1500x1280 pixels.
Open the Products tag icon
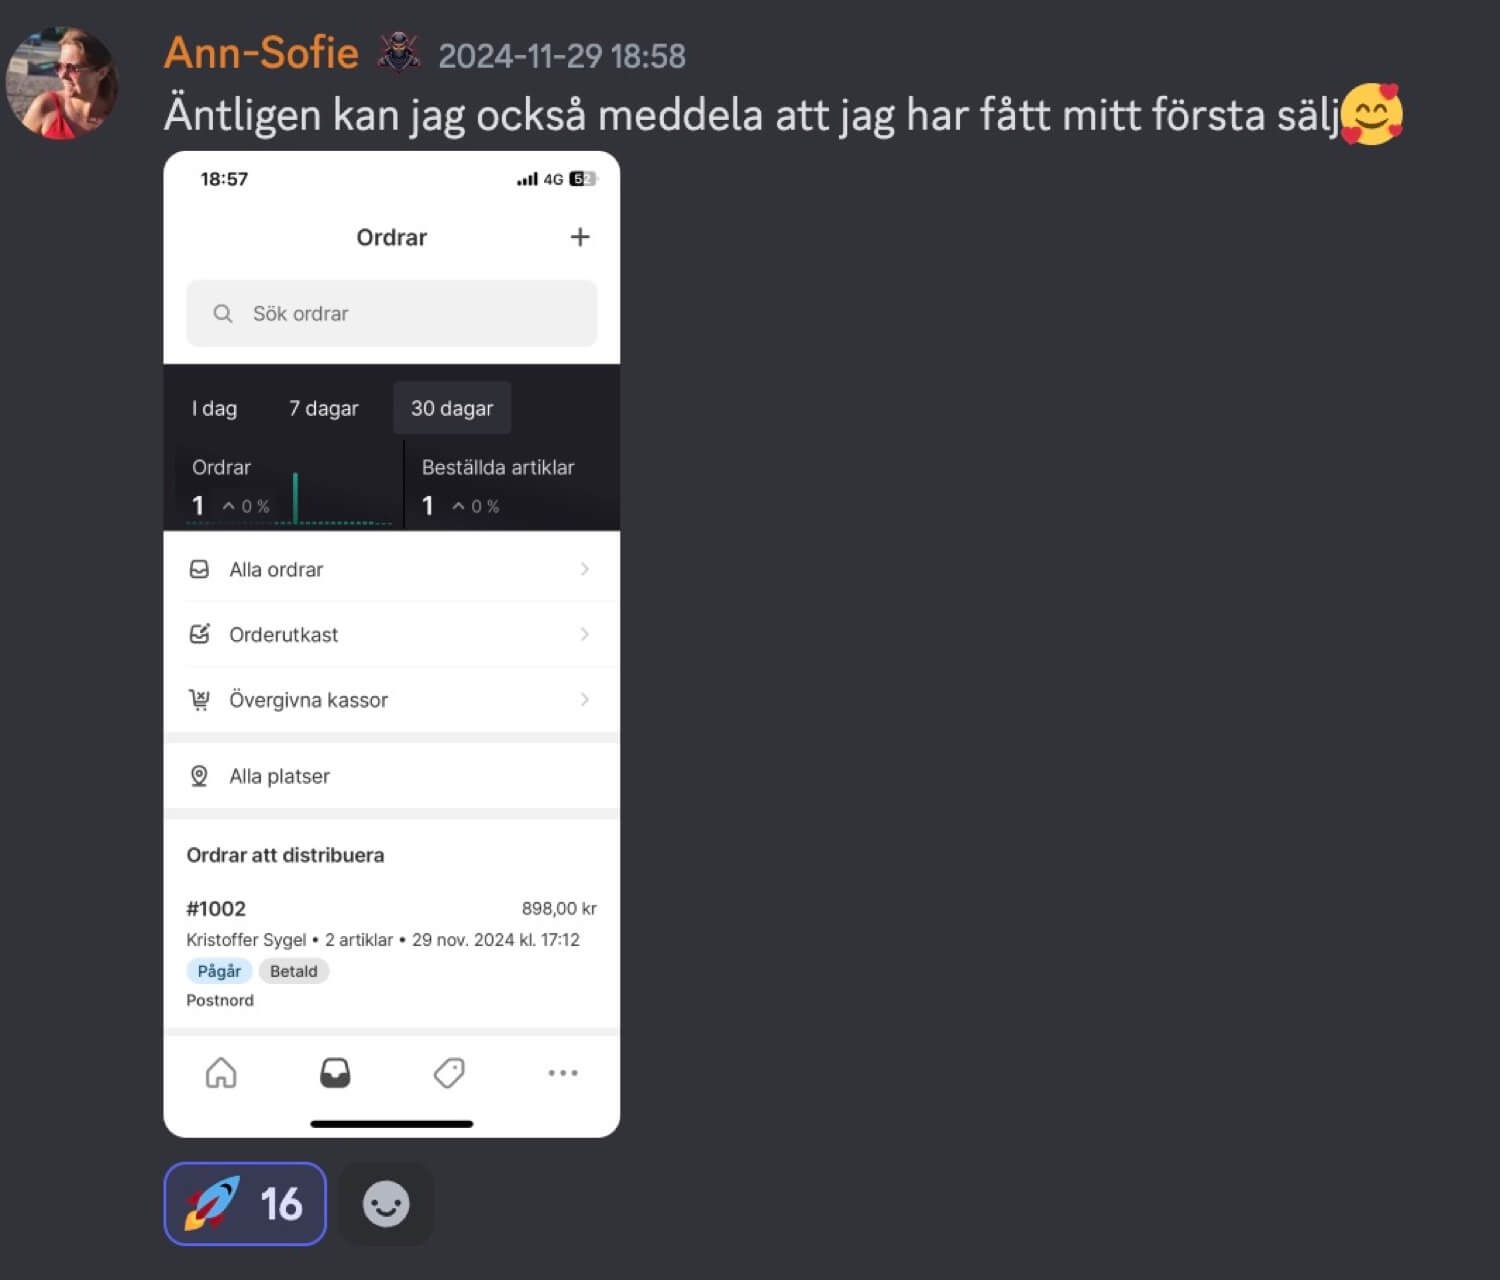pyautogui.click(x=449, y=1073)
